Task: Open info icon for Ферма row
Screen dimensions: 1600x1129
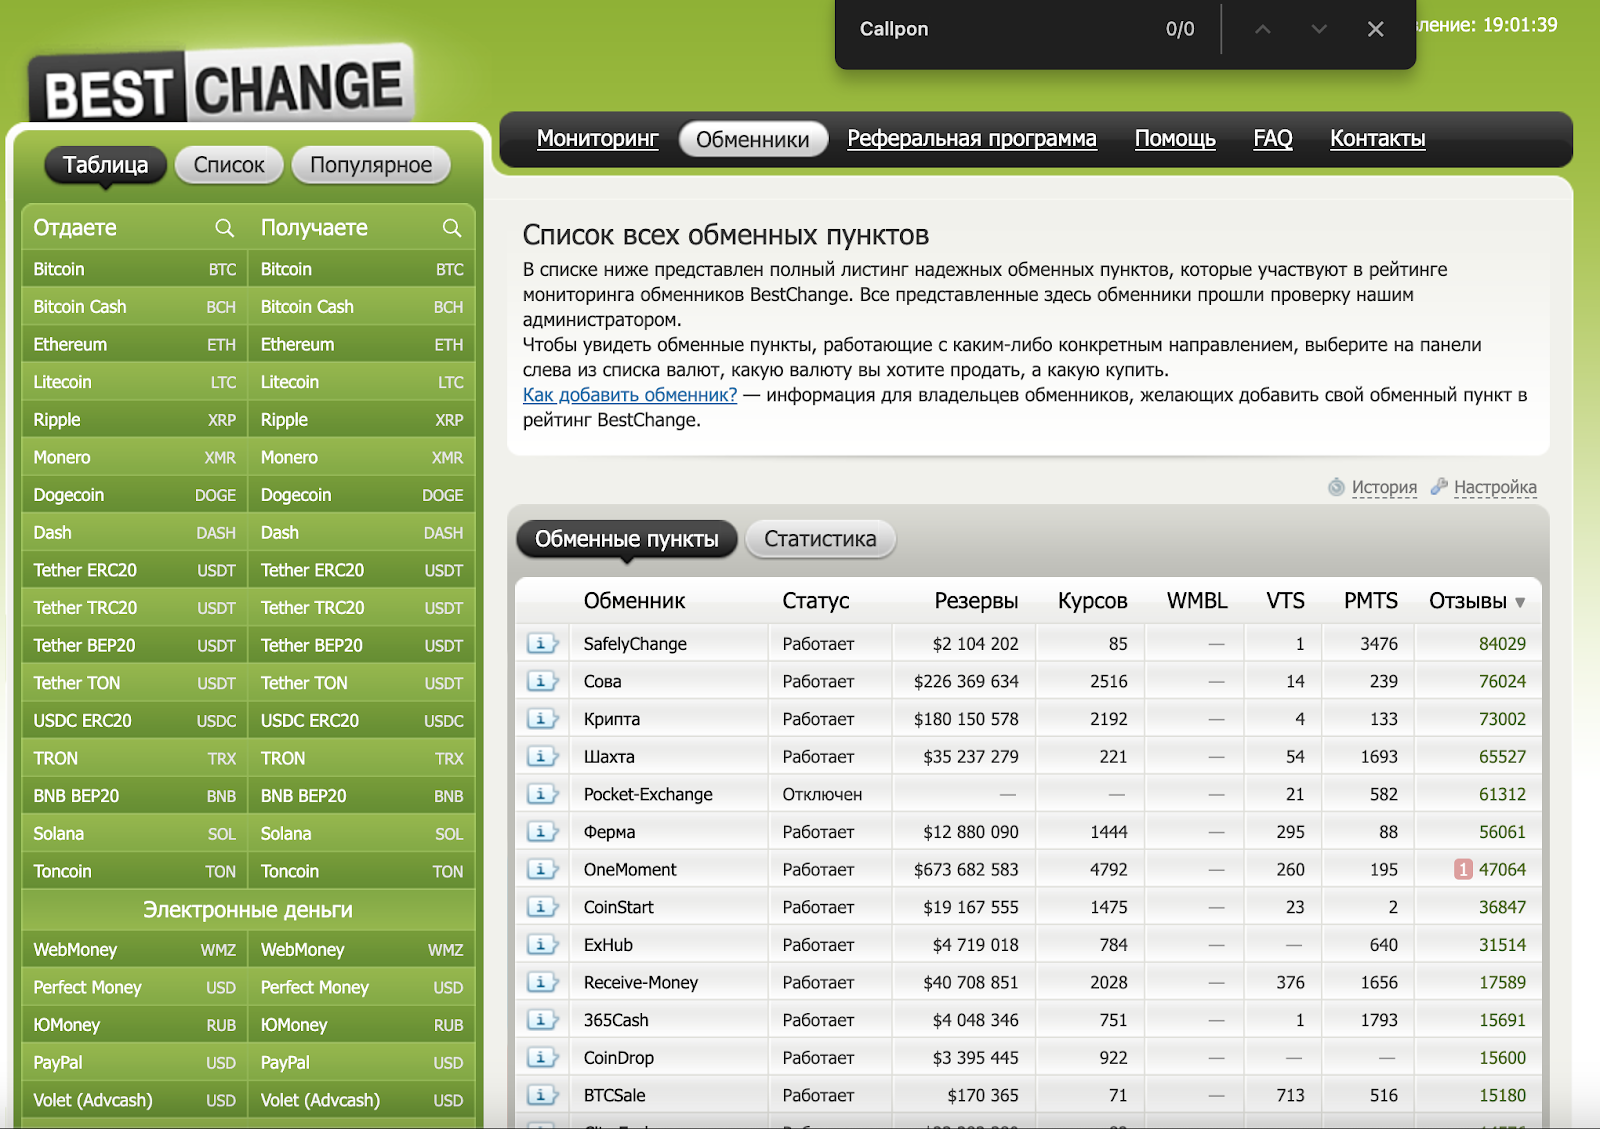Action: 542,832
